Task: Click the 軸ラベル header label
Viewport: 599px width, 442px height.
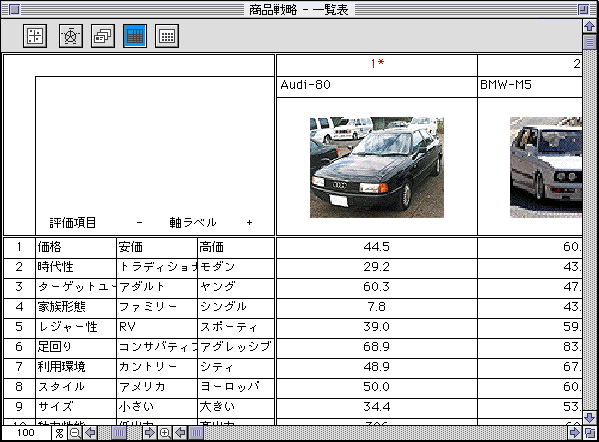Action: click(x=193, y=223)
